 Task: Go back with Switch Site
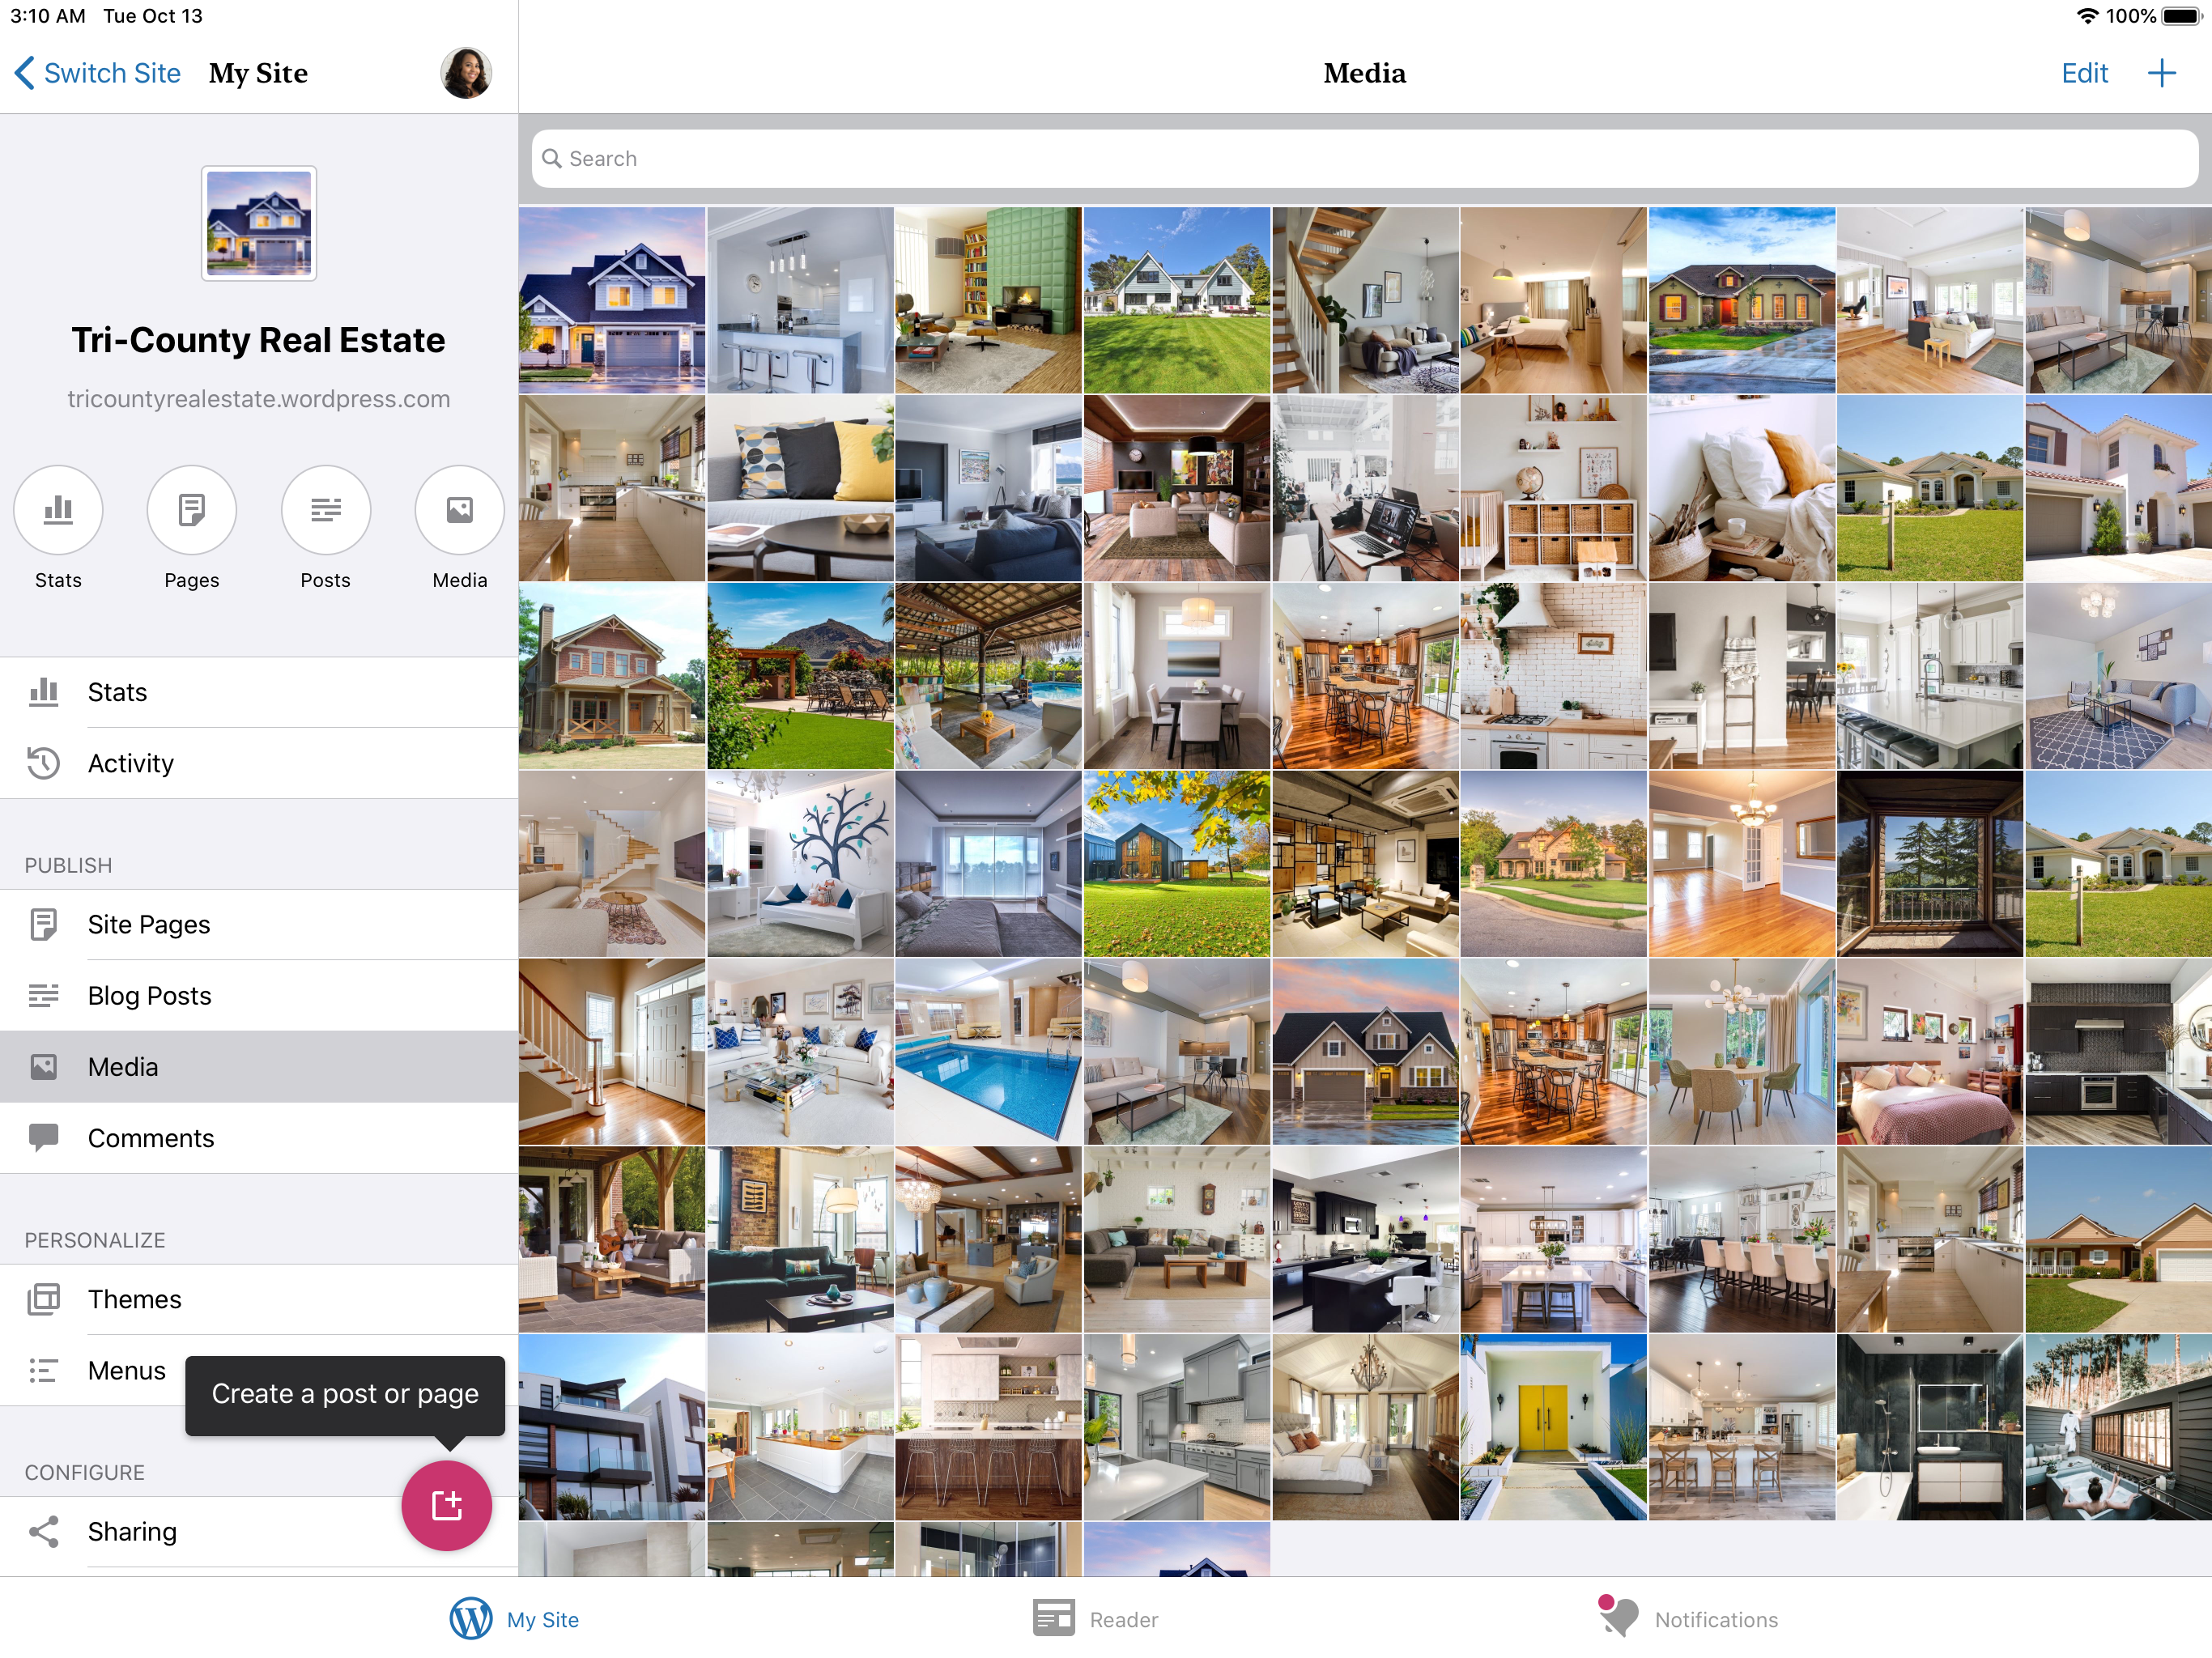click(98, 73)
